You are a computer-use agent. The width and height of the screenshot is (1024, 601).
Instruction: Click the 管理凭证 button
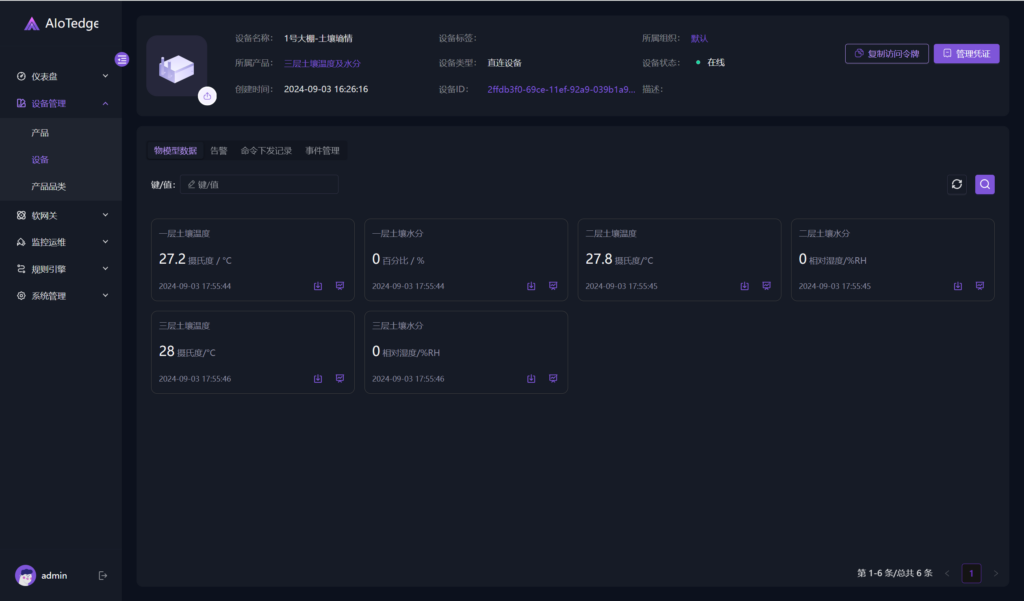click(x=966, y=53)
